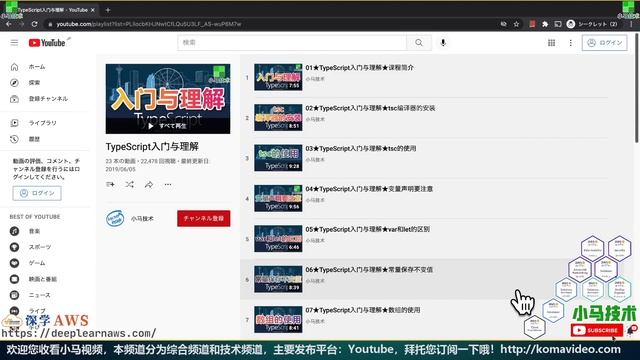The height and width of the screenshot is (360, 640).
Task: Click the browser address bar URL
Action: 149,24
